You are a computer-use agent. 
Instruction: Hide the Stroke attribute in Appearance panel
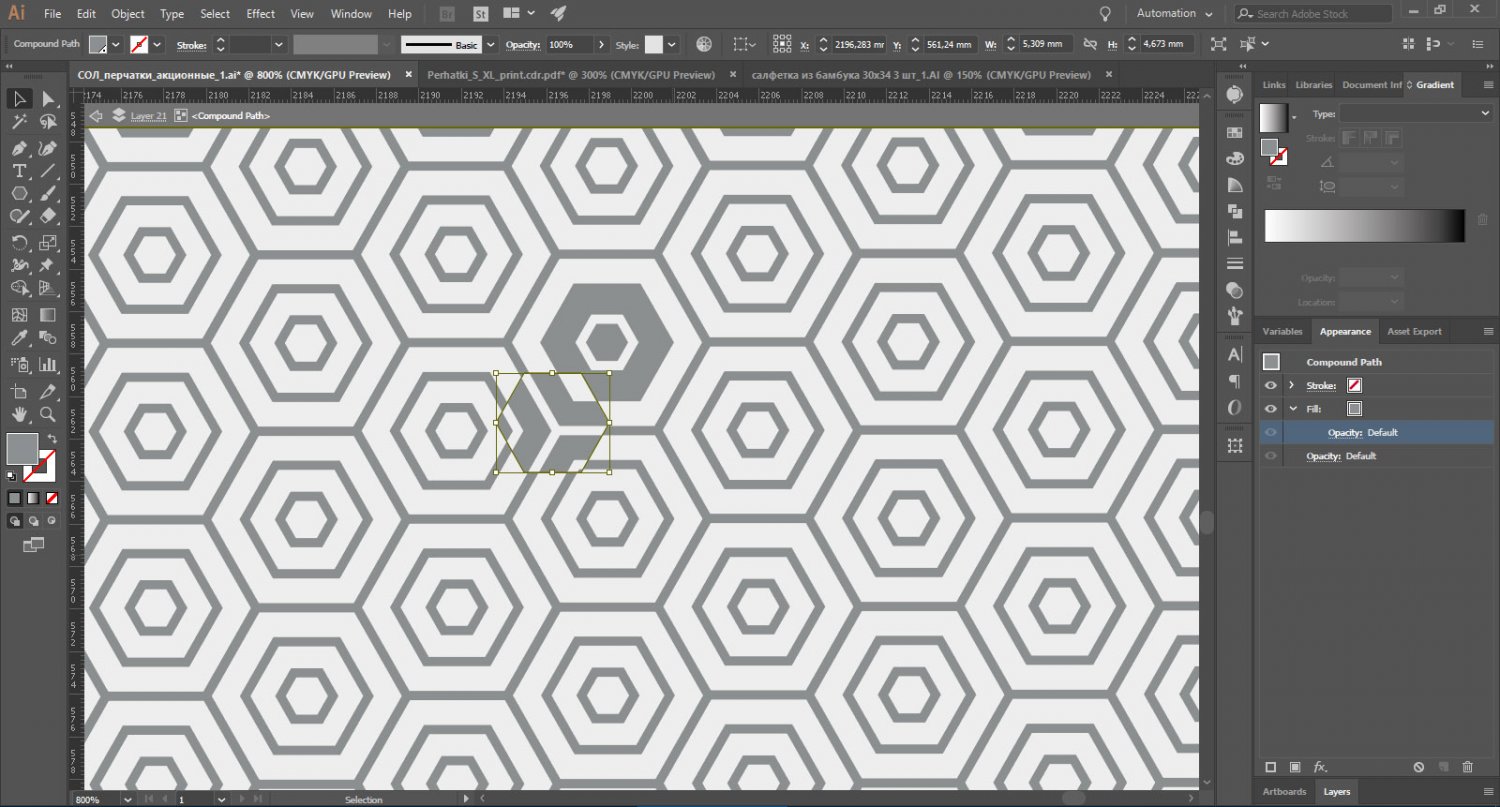pyautogui.click(x=1271, y=385)
